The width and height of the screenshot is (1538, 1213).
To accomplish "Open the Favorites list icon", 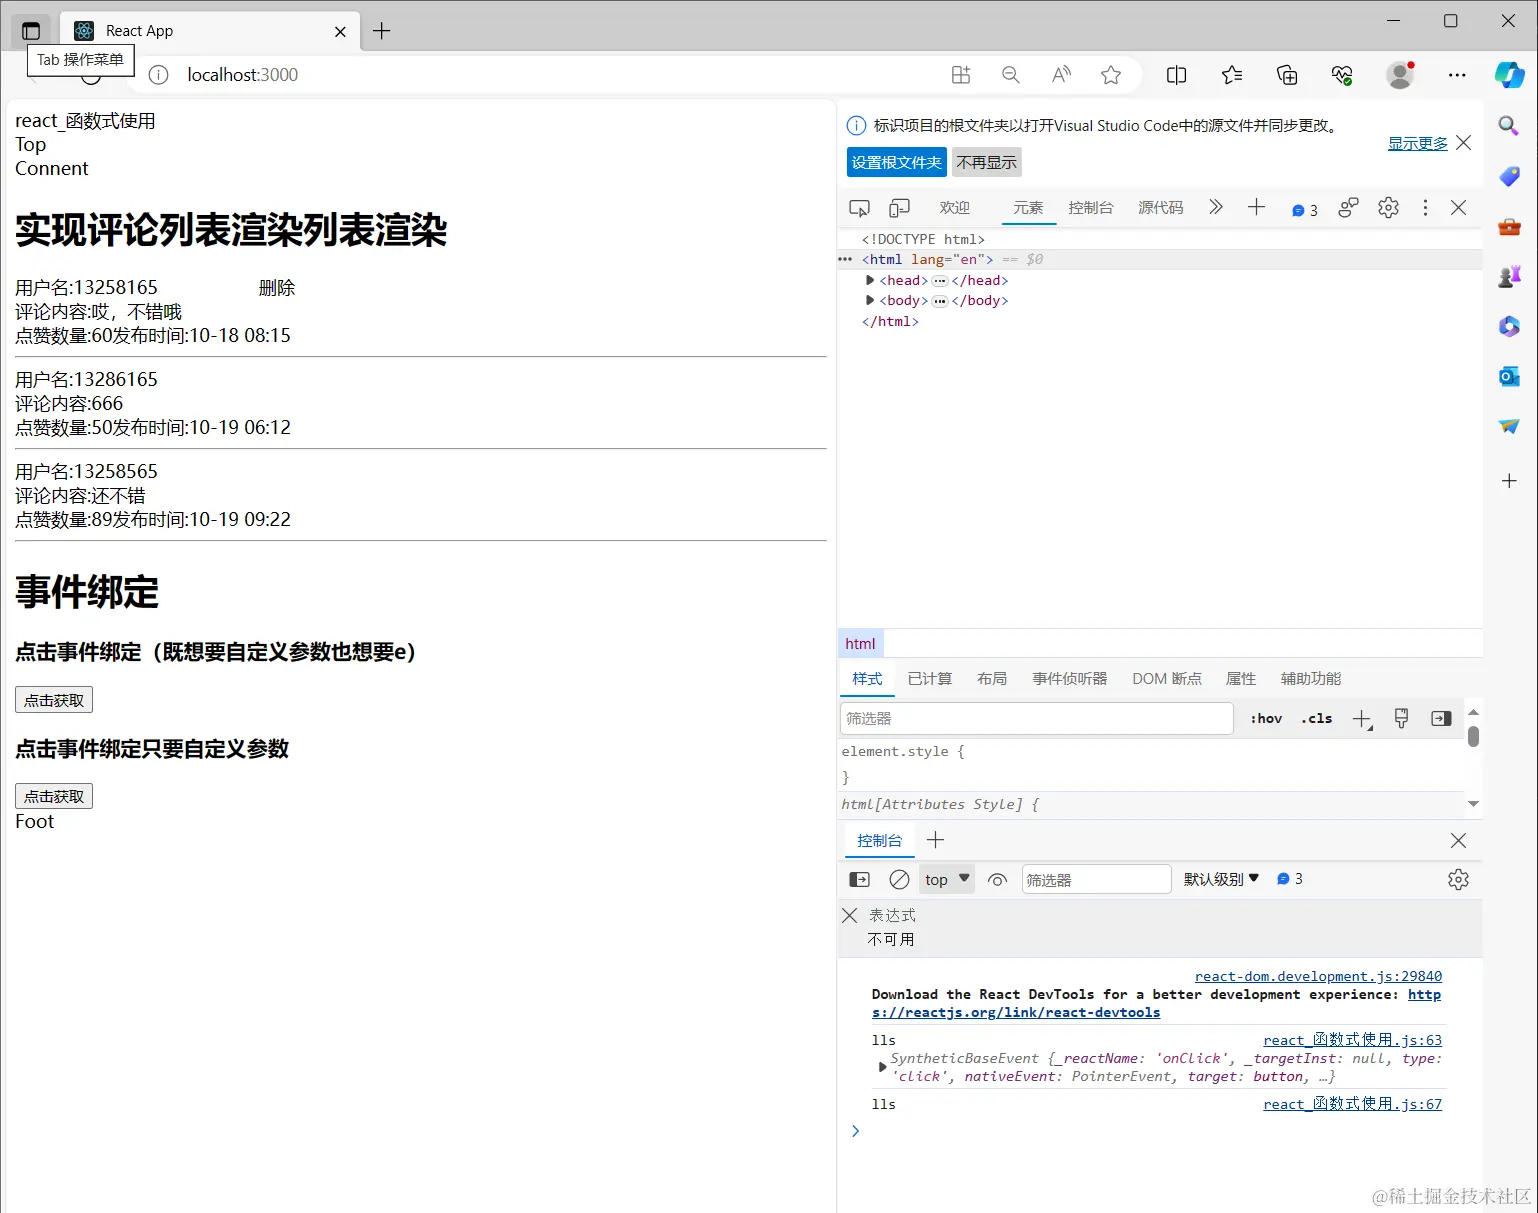I will coord(1232,75).
